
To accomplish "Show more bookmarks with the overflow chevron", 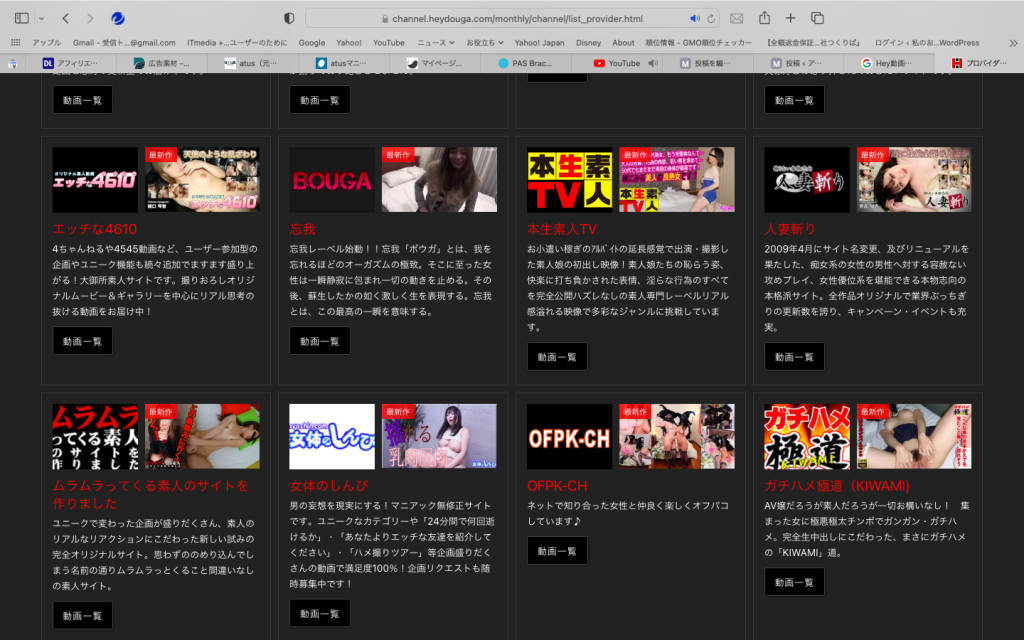I will tap(1013, 43).
